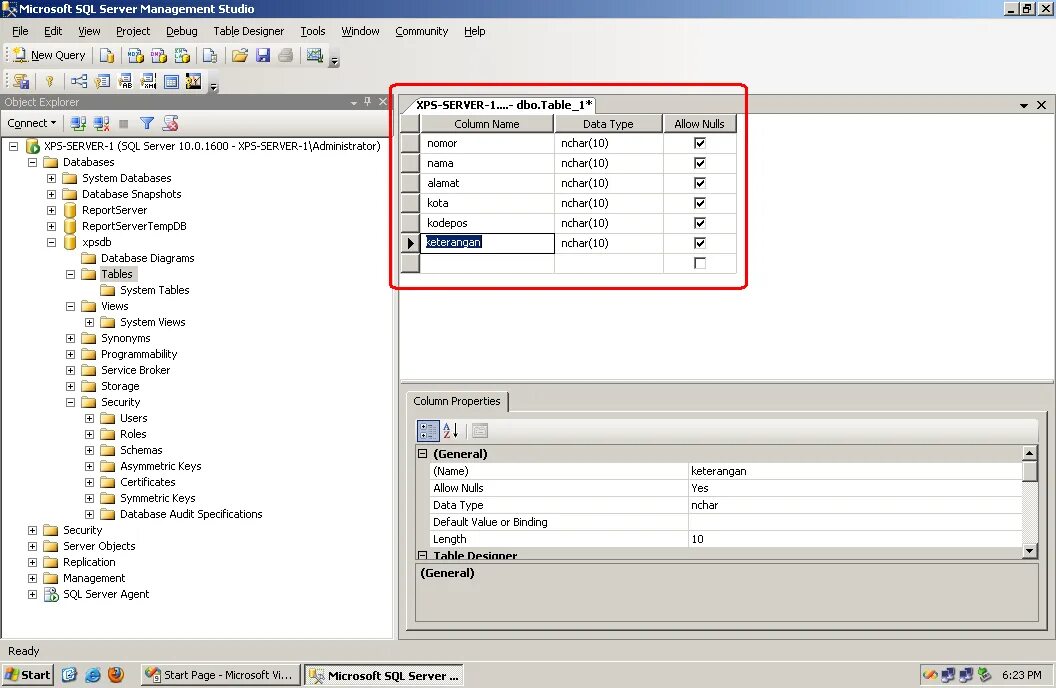1056x688 pixels.
Task: Pin the Object Explorer panel (auto-hide)
Action: point(368,102)
